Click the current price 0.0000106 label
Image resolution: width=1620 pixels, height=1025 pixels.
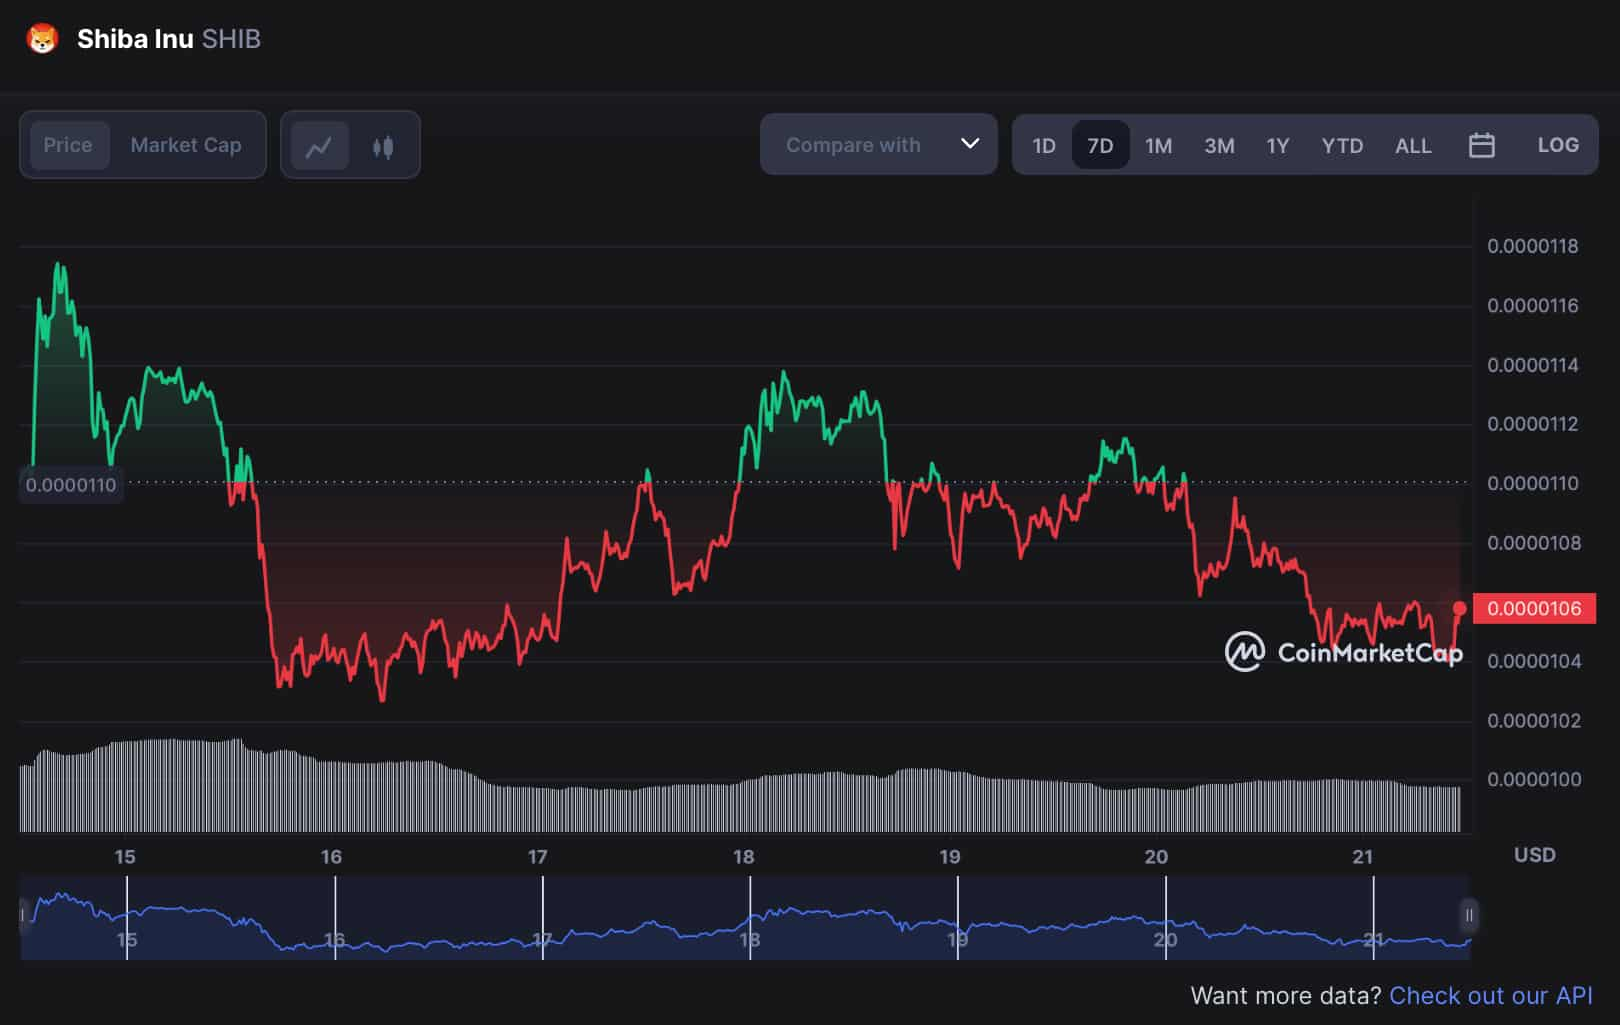1534,608
